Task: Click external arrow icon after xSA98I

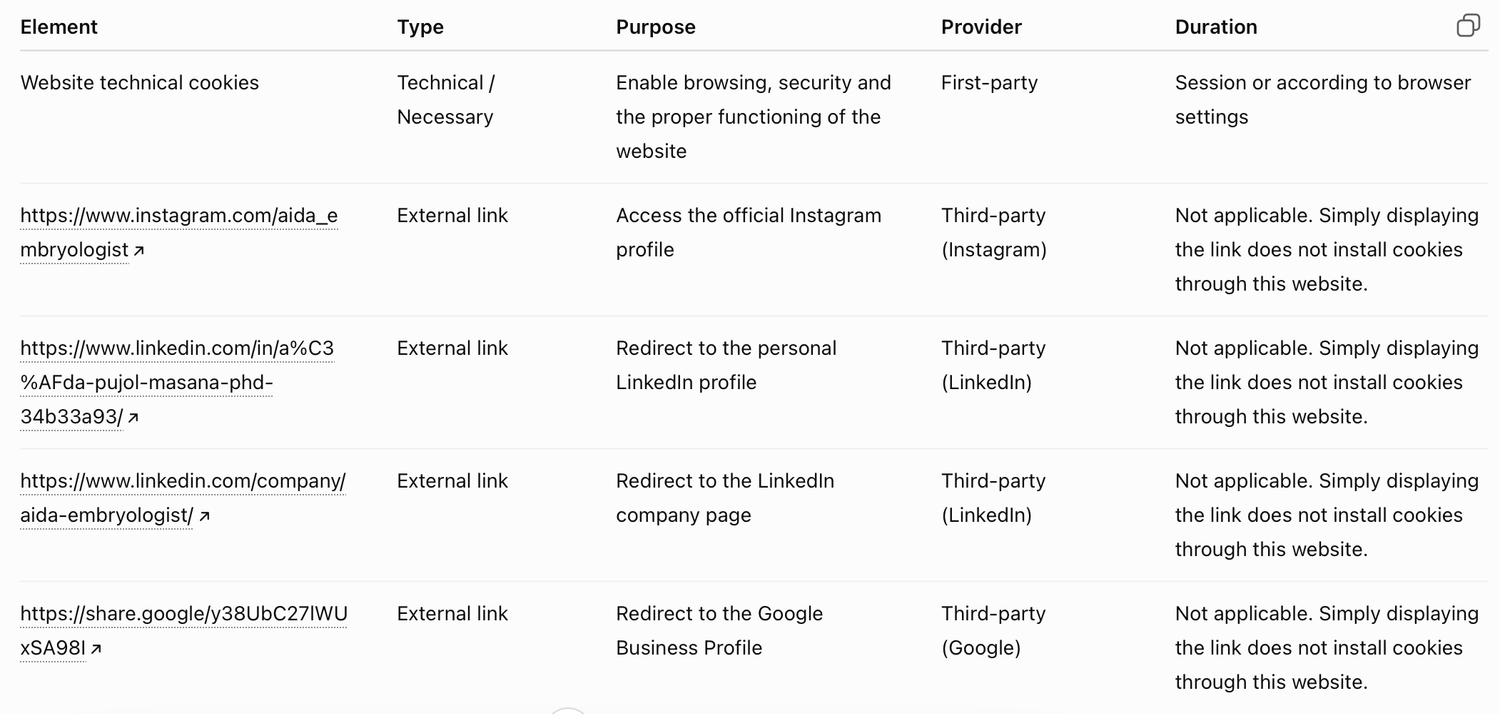Action: (96, 650)
